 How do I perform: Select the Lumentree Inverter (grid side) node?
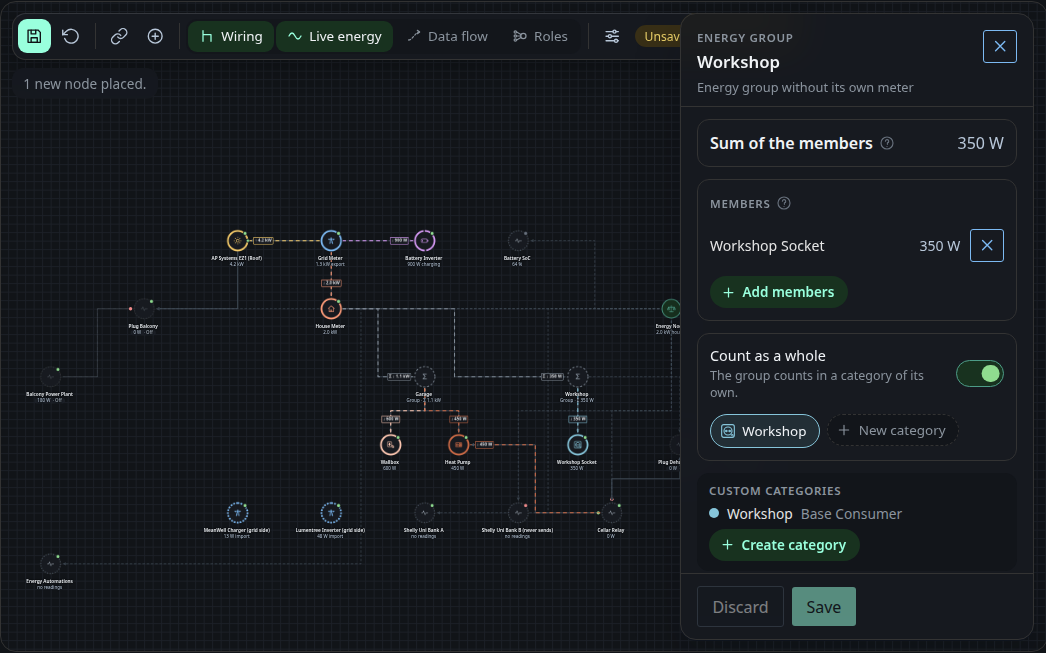[x=331, y=513]
